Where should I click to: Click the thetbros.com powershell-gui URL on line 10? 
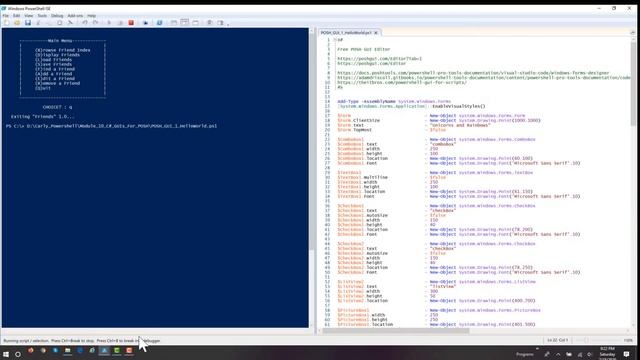tap(402, 82)
